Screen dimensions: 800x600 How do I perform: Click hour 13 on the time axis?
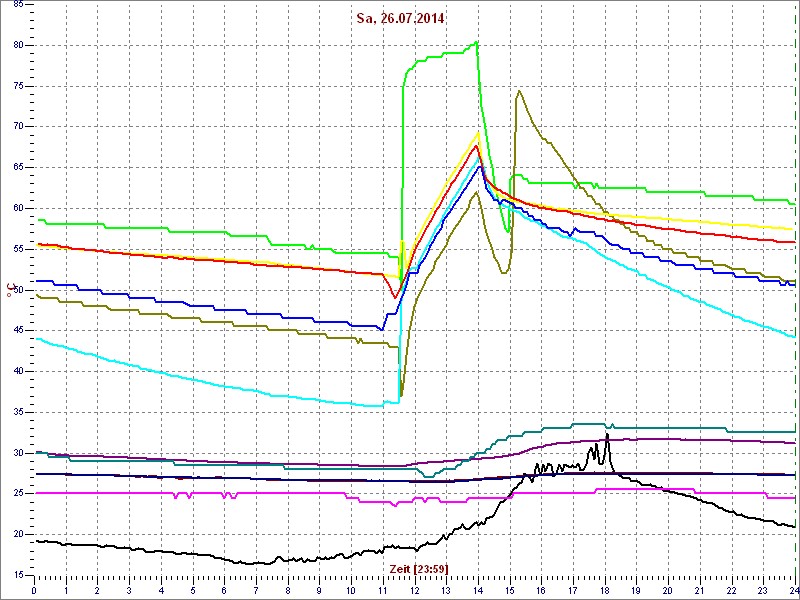point(446,591)
